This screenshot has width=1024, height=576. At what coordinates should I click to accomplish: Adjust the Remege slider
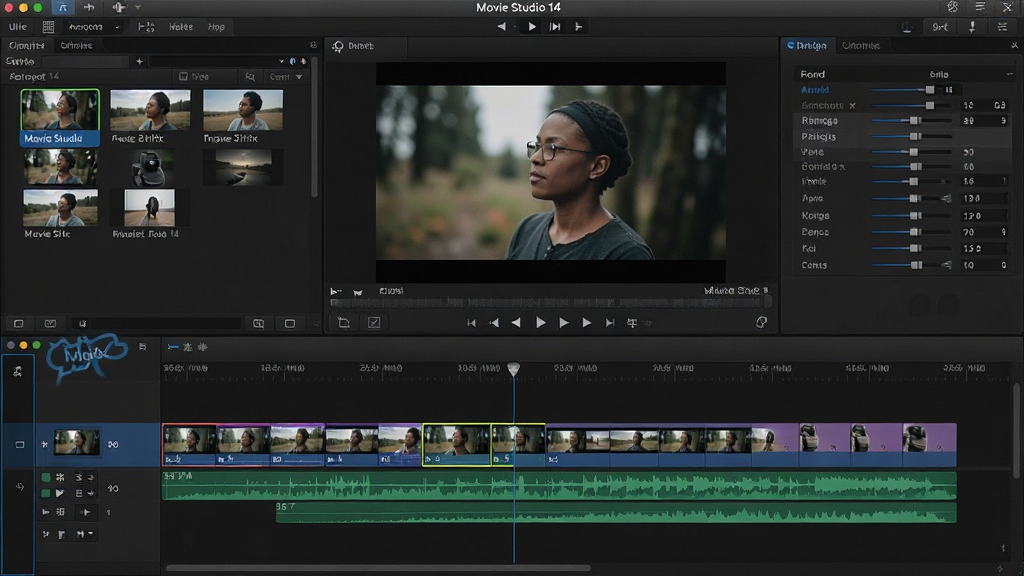911,121
